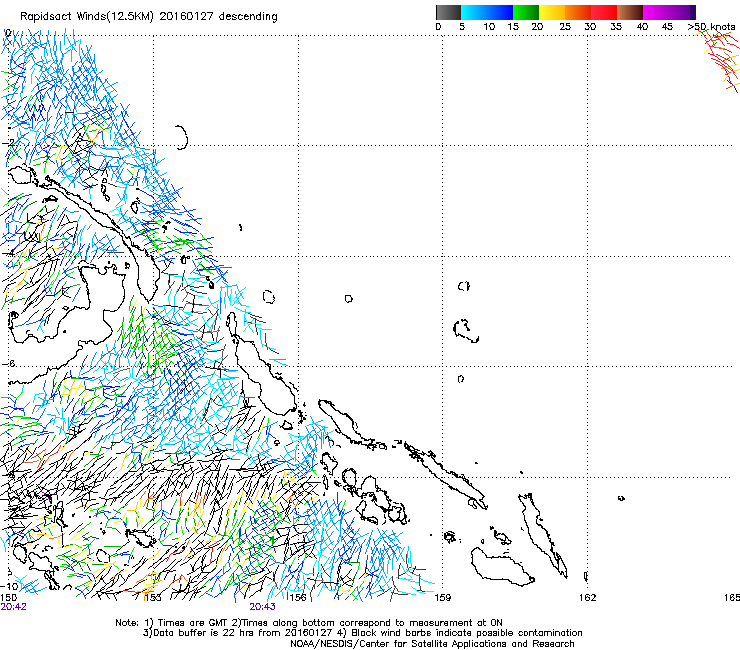This screenshot has height=650, width=740.
Task: Click the green 15–20 knots color swatch
Action: point(526,12)
